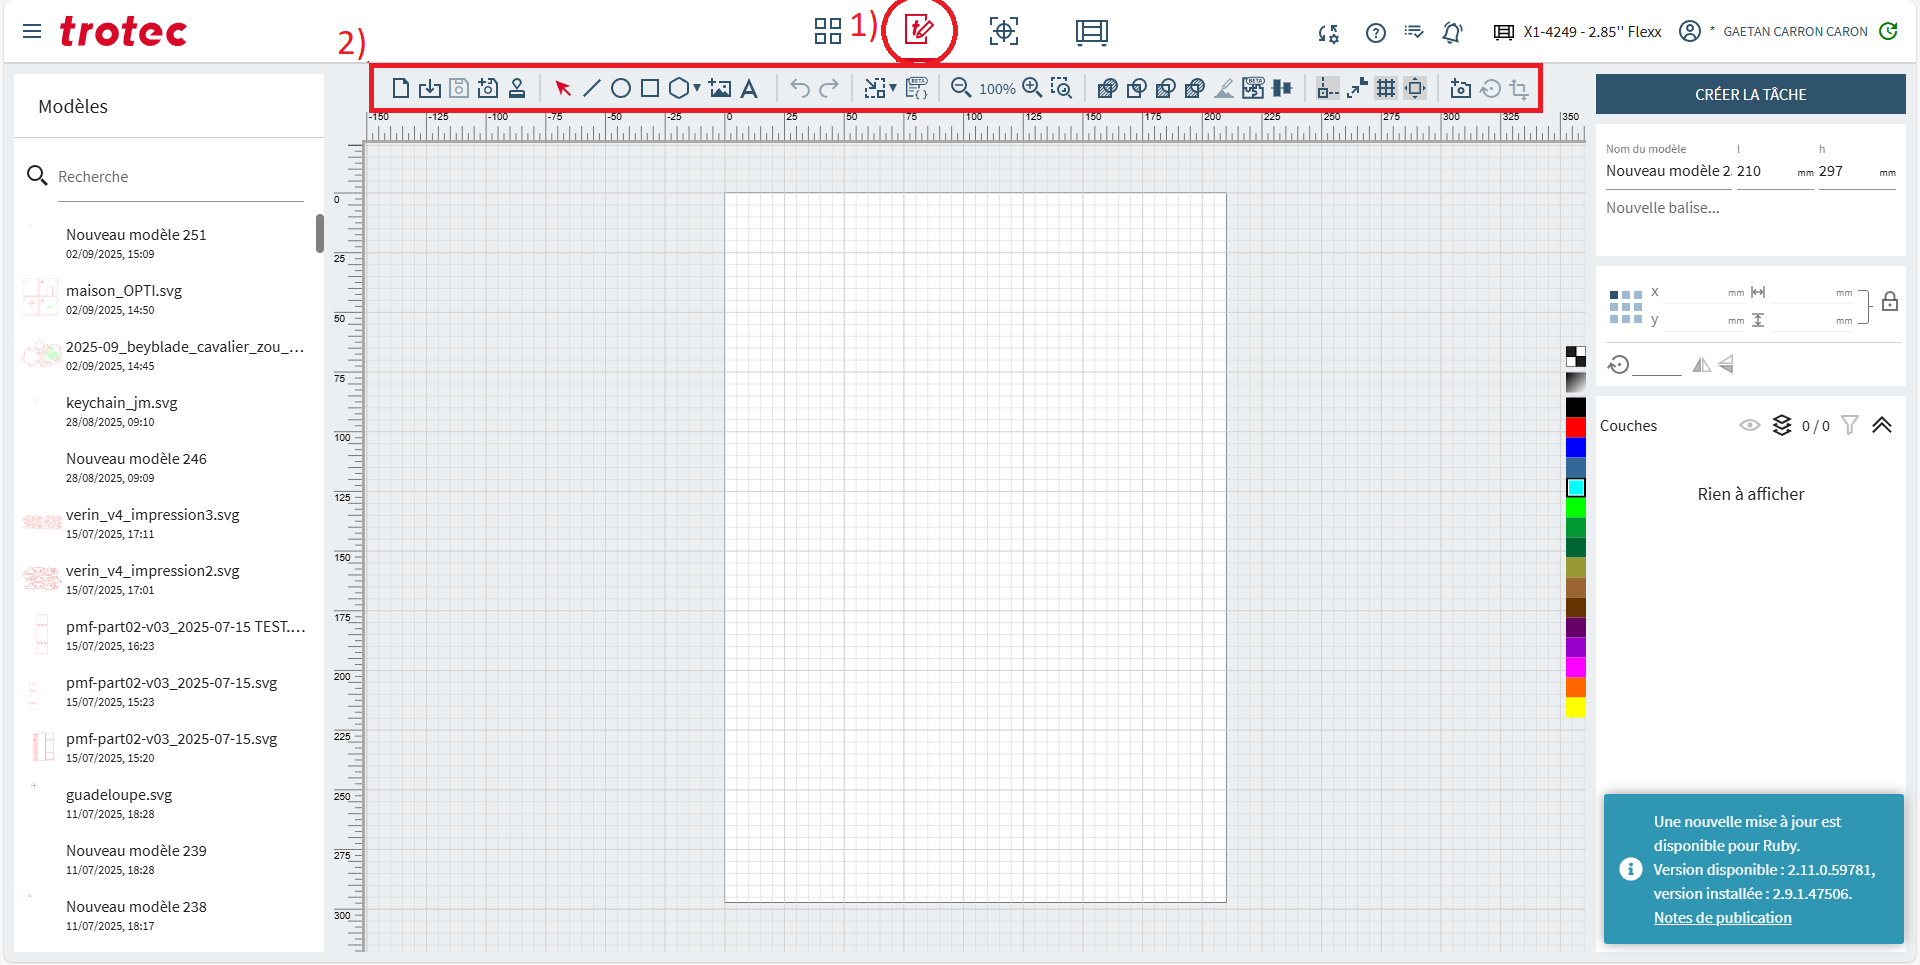Zoom in on the canvas
The image size is (1920, 965).
pos(1033,88)
